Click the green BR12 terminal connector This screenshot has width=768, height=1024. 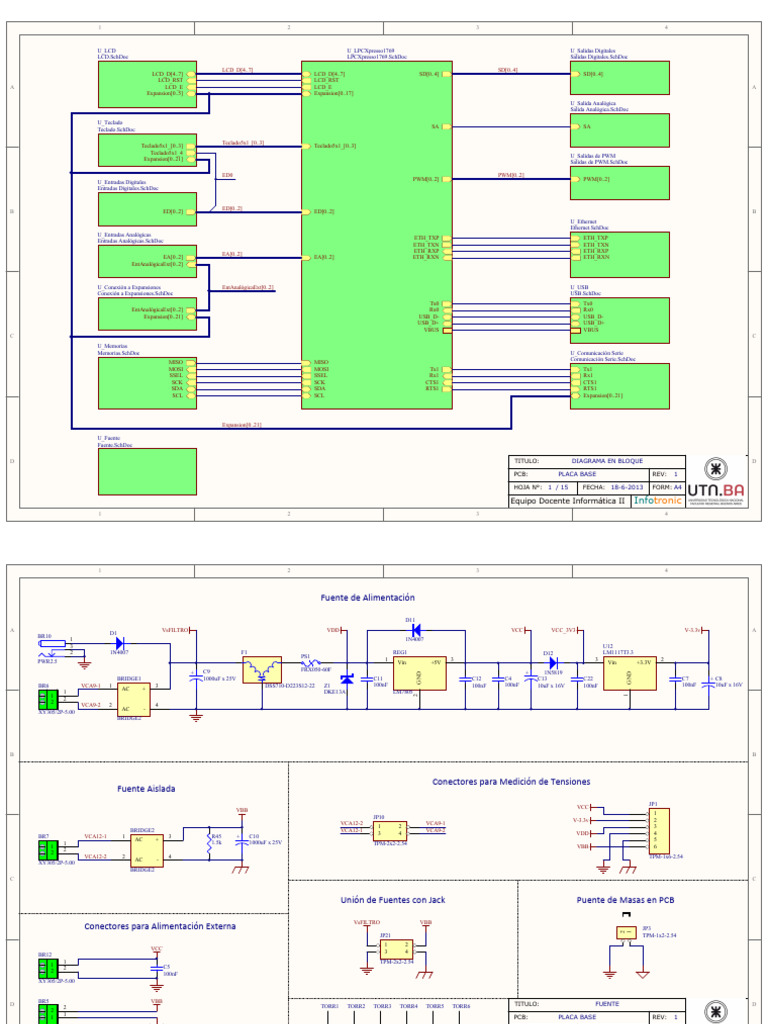coord(48,968)
